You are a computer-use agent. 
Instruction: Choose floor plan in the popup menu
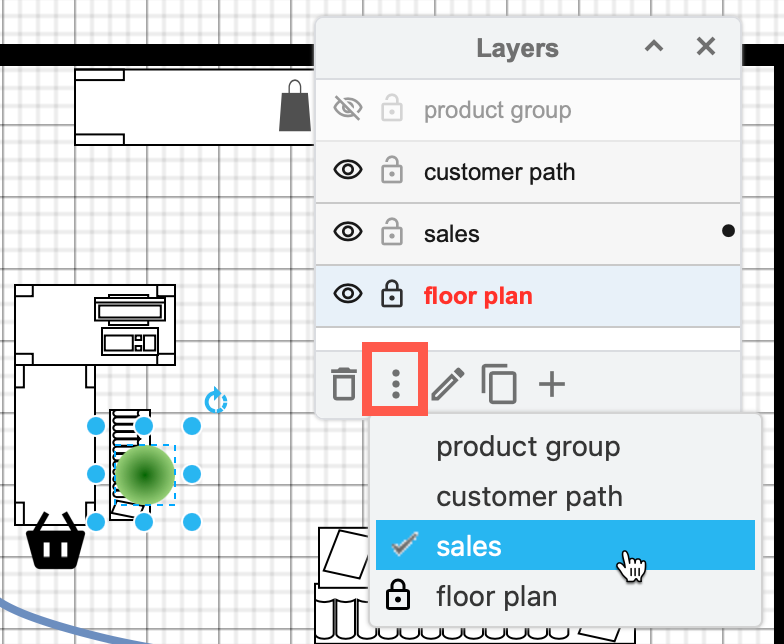565,596
